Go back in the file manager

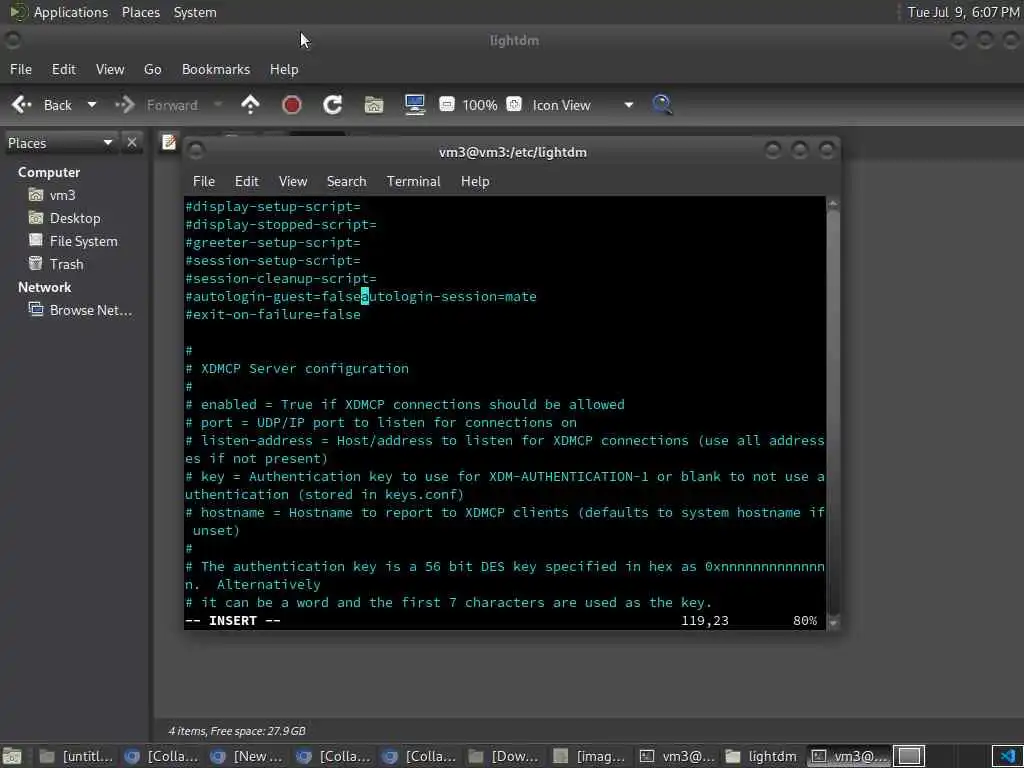(41, 105)
